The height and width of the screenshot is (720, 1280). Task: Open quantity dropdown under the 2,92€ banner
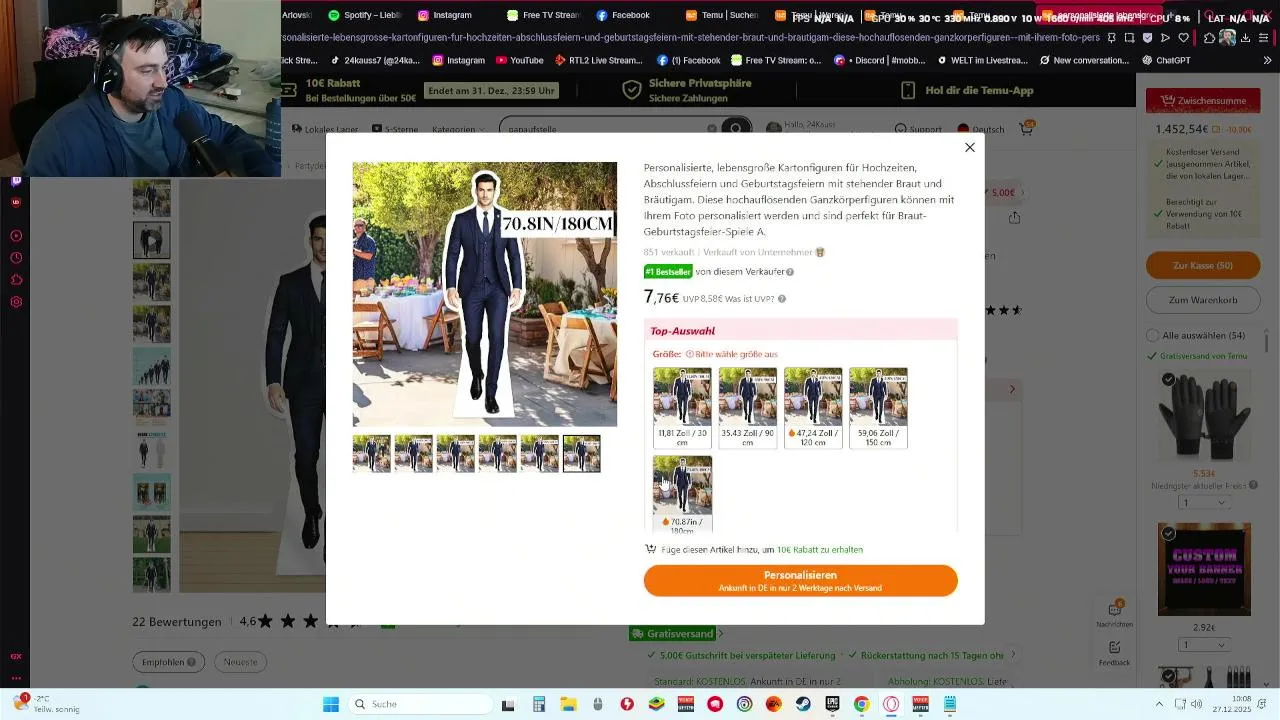[x=1204, y=645]
